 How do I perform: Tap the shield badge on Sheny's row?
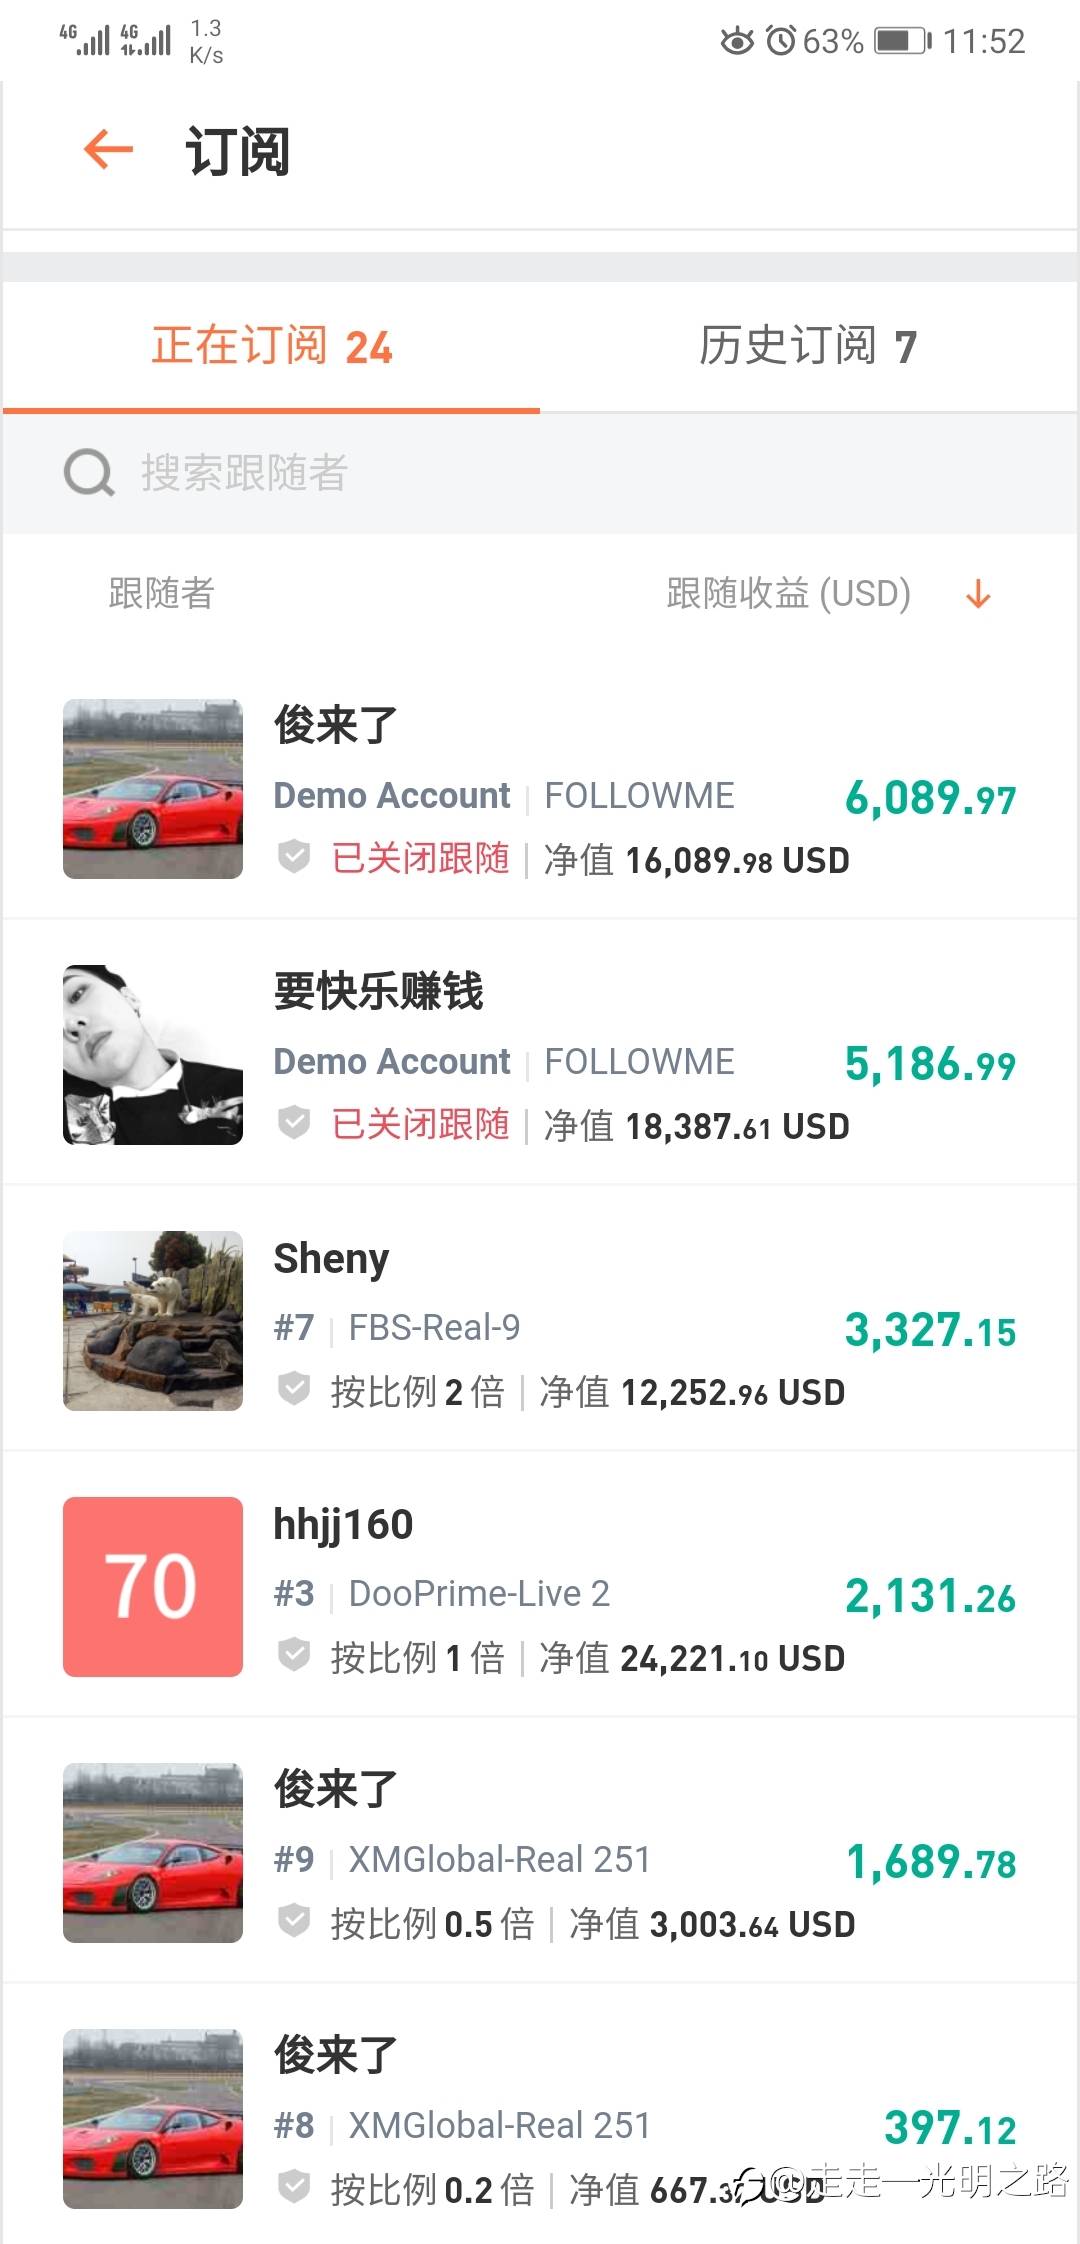(294, 1389)
